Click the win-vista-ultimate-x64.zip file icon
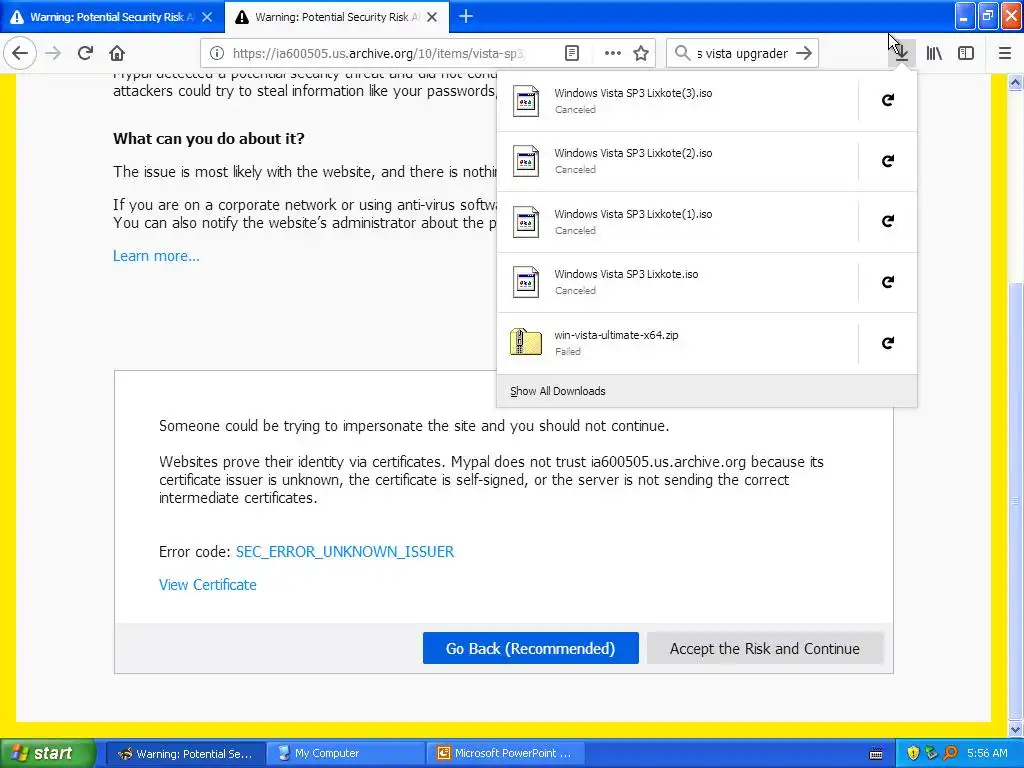Screen dimensions: 1024x768 [x=526, y=342]
